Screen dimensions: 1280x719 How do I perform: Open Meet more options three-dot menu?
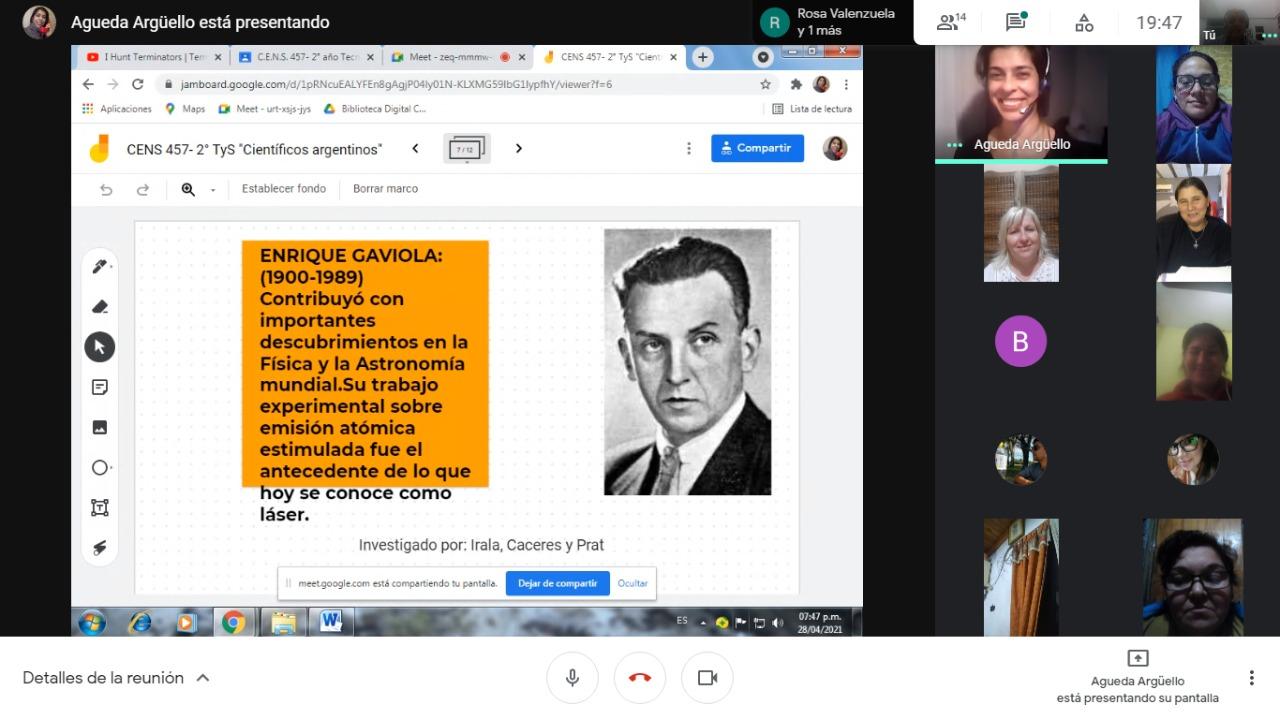pos(1251,678)
